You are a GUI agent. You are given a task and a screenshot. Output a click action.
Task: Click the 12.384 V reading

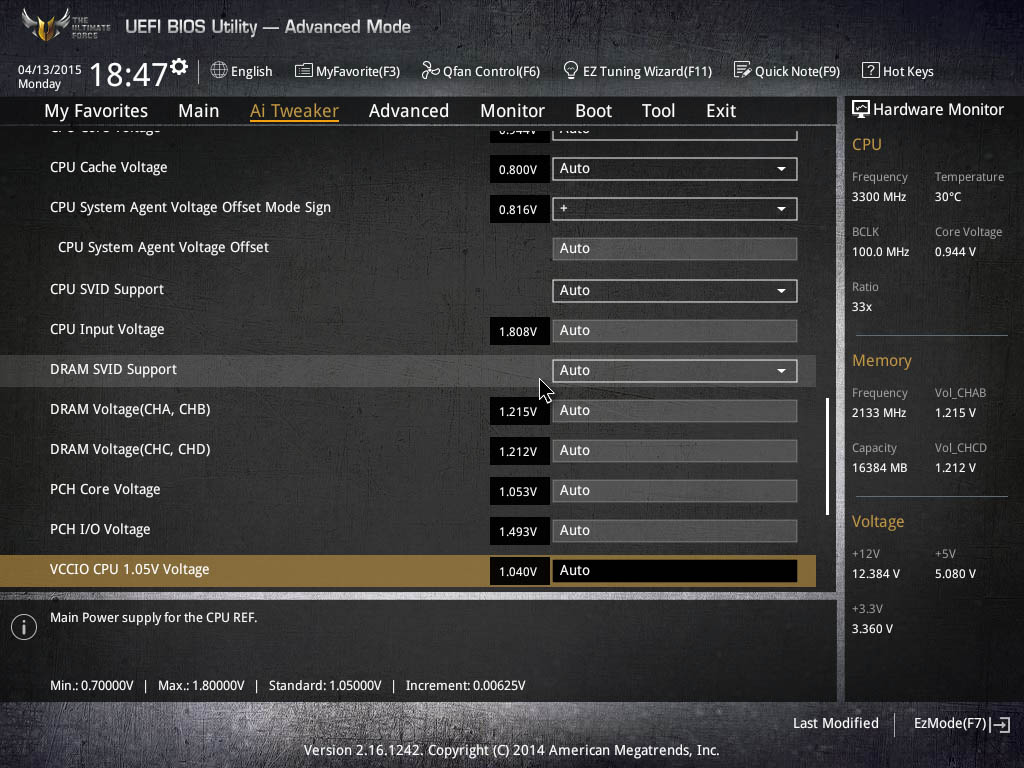(876, 573)
